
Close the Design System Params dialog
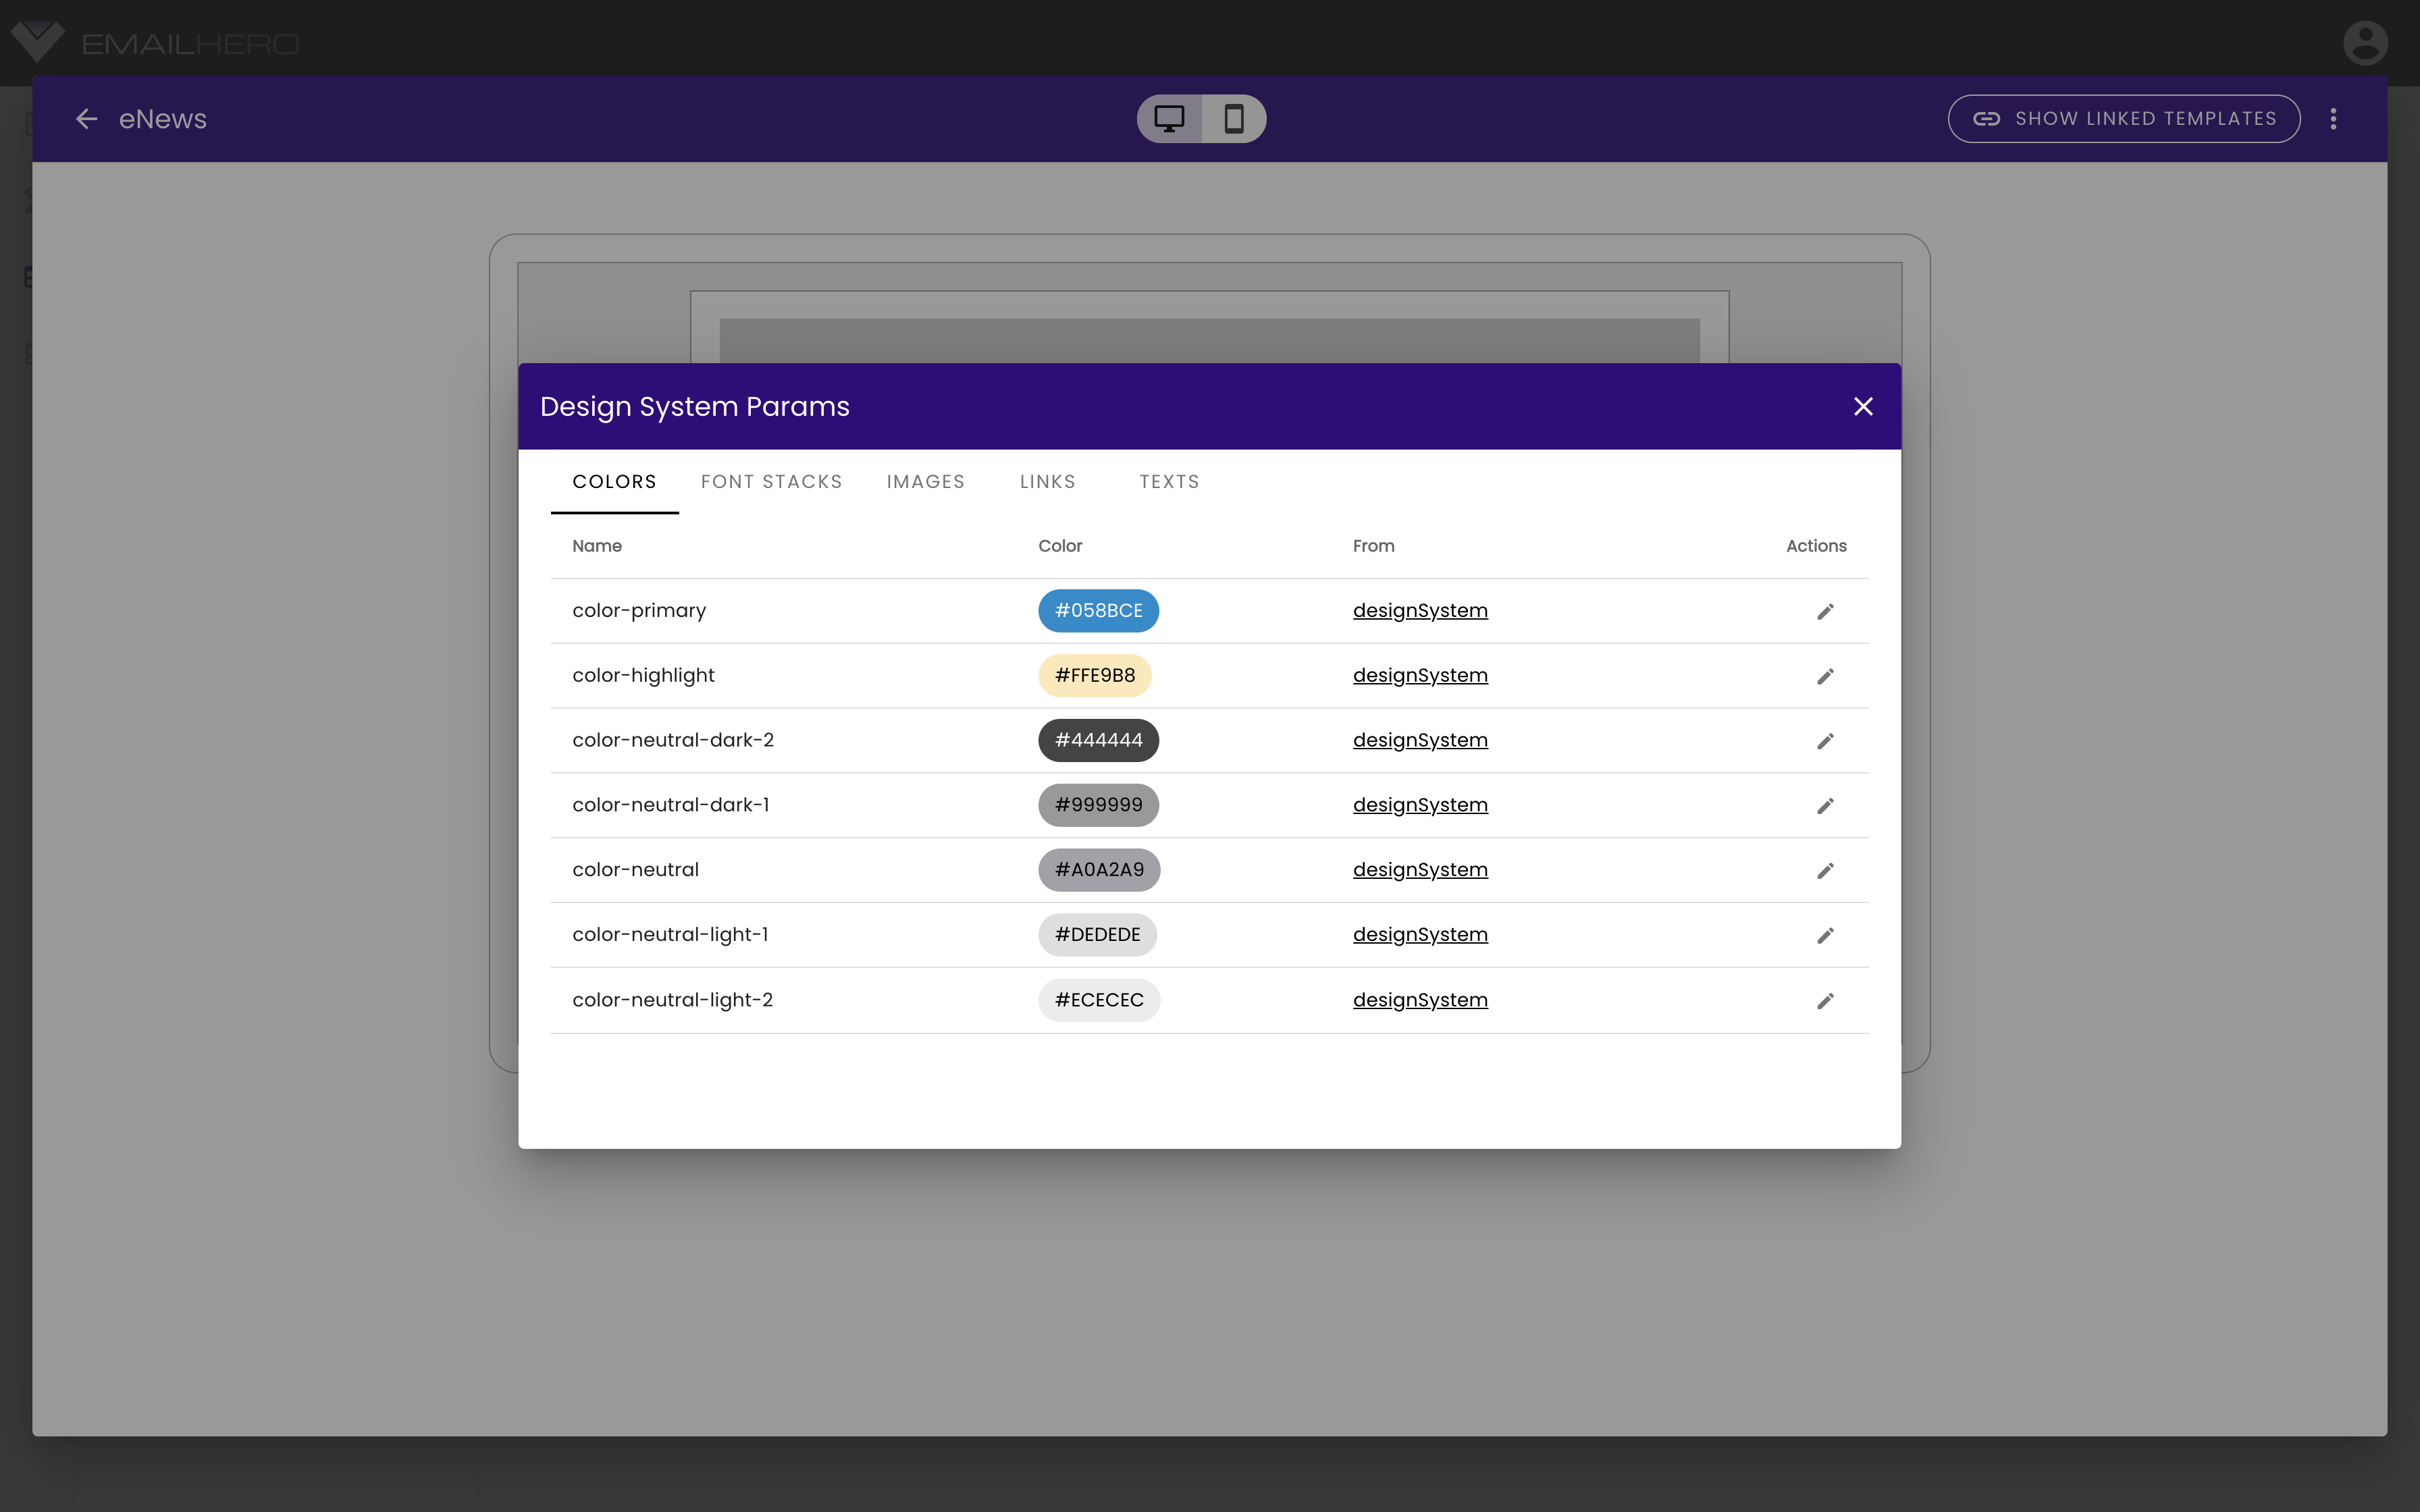point(1863,406)
